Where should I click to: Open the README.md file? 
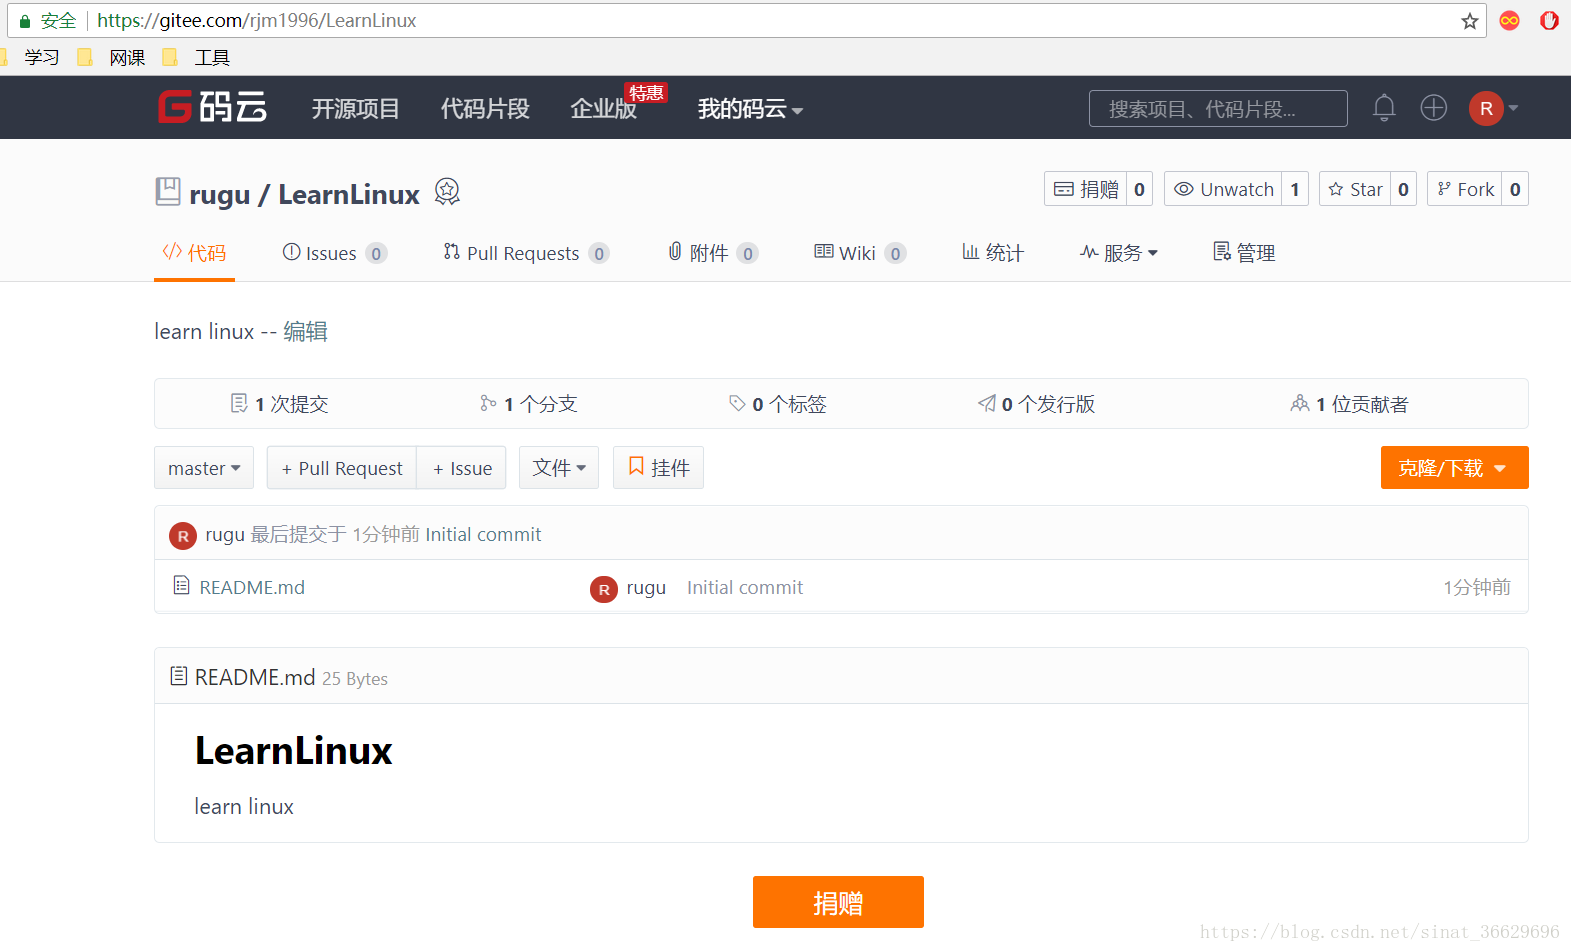pos(252,588)
